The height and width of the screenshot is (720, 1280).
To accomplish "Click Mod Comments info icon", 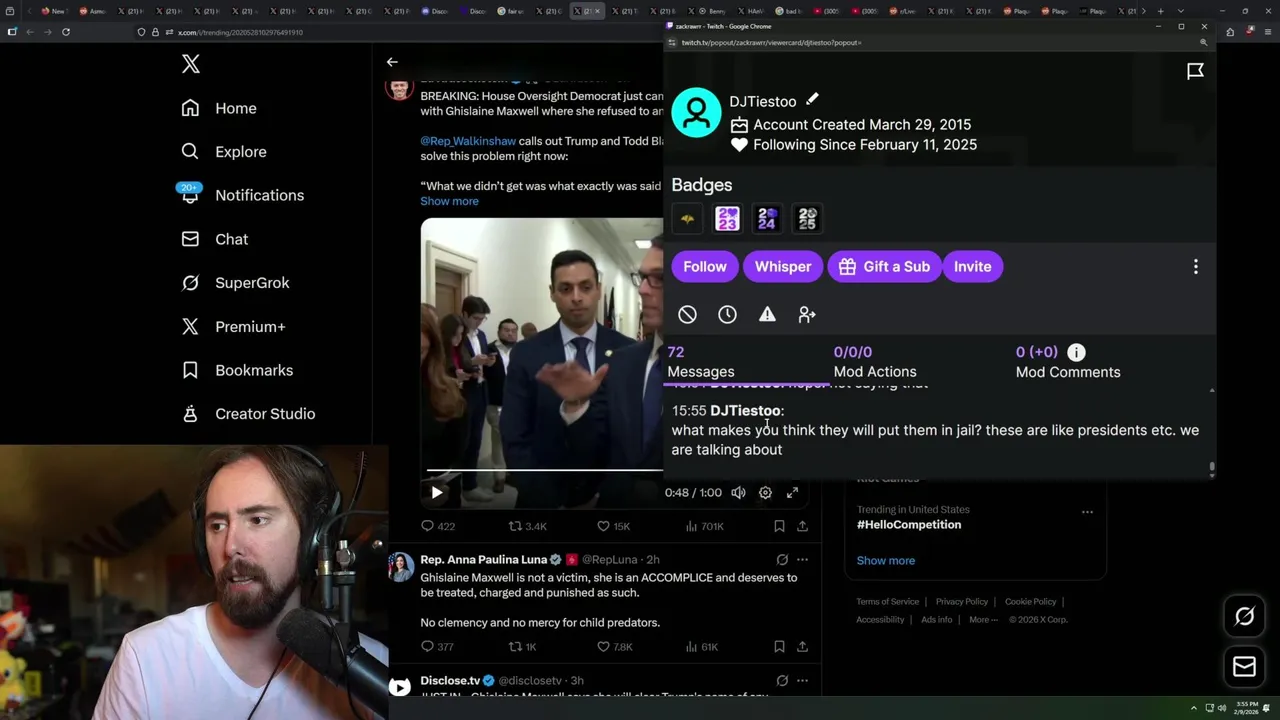I will (1076, 352).
